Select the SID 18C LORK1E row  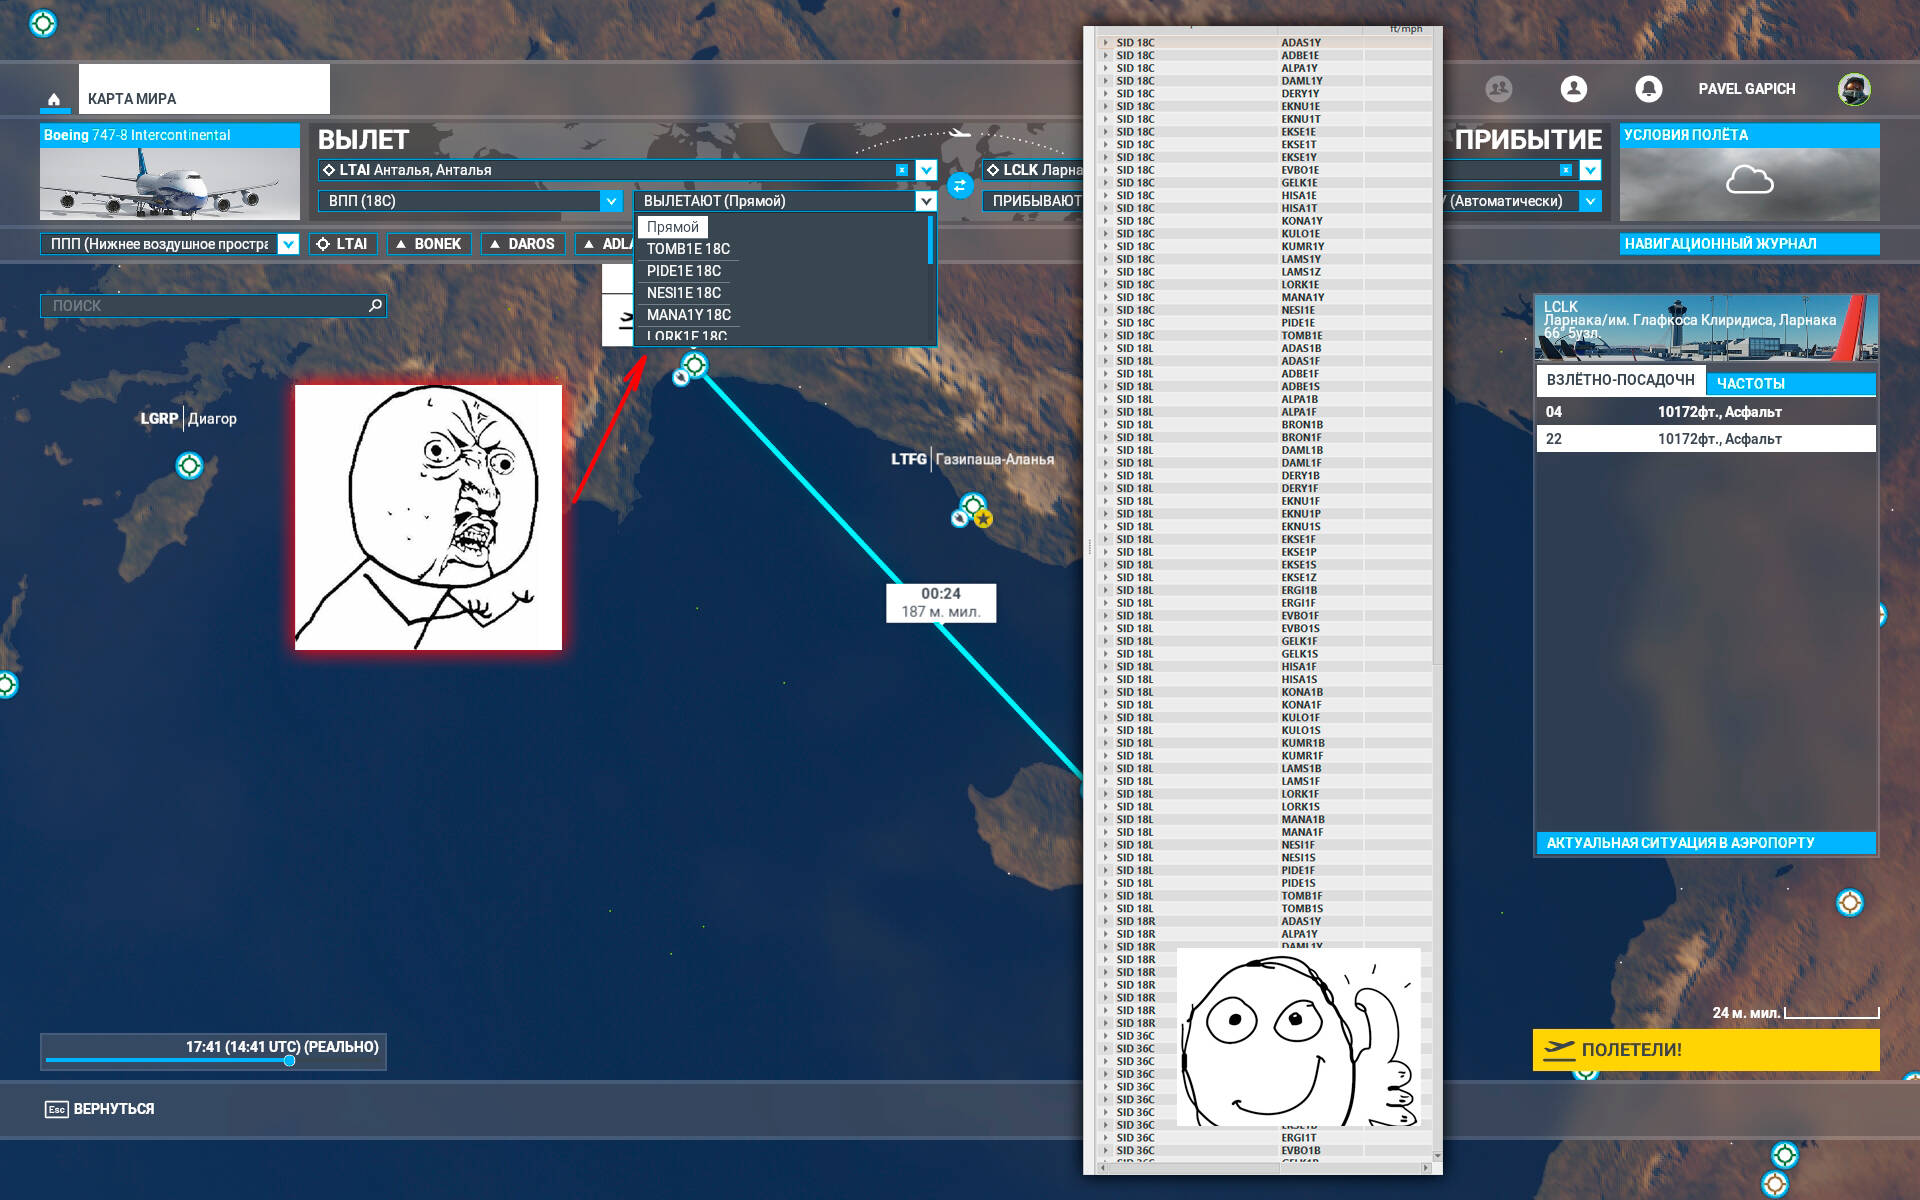pyautogui.click(x=1265, y=285)
